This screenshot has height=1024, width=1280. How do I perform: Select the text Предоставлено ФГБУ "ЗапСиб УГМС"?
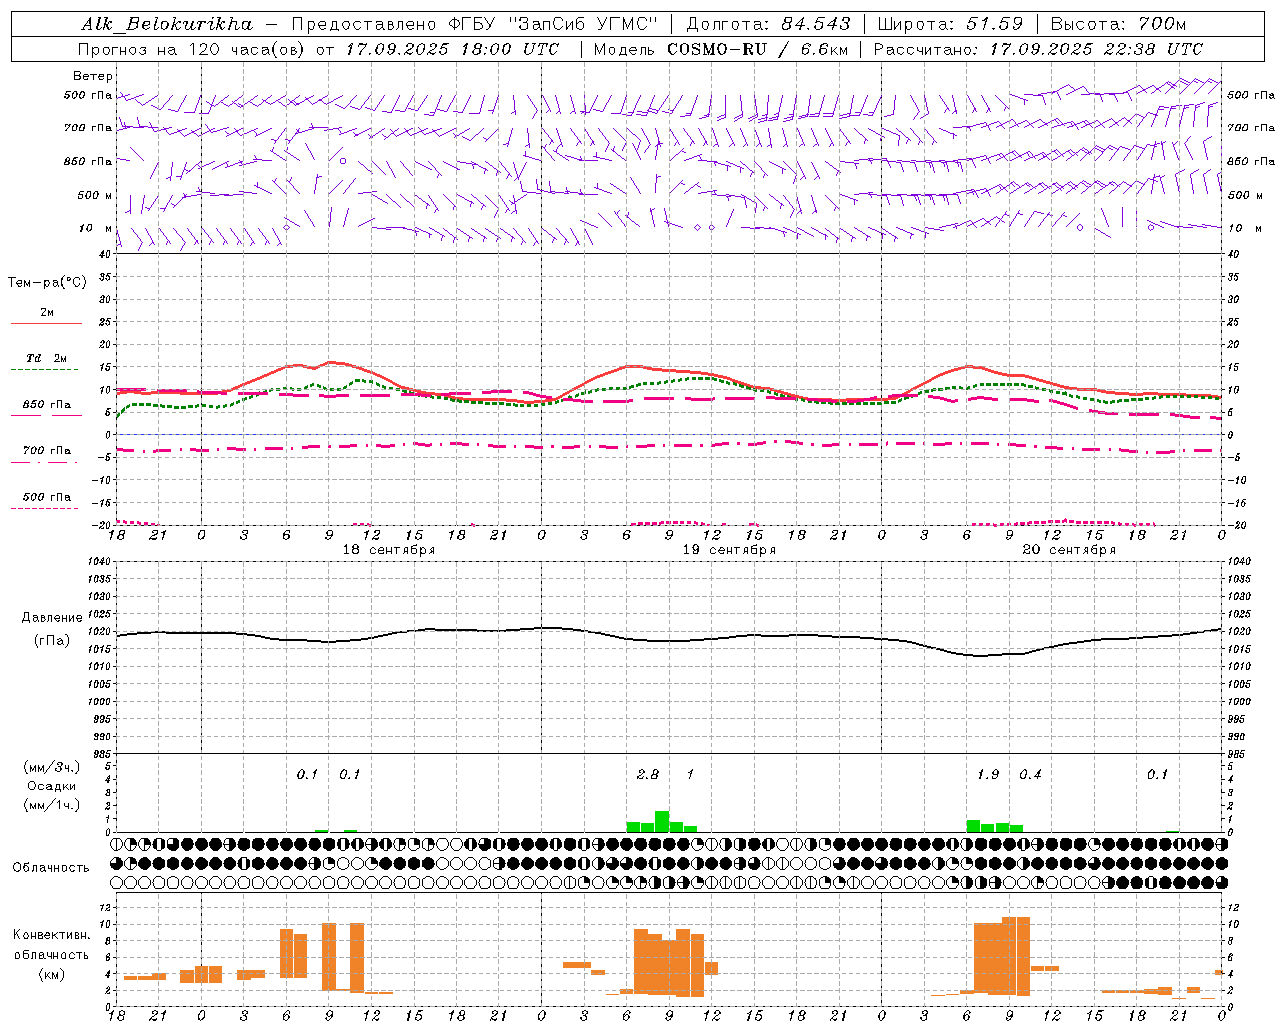[x=475, y=23]
